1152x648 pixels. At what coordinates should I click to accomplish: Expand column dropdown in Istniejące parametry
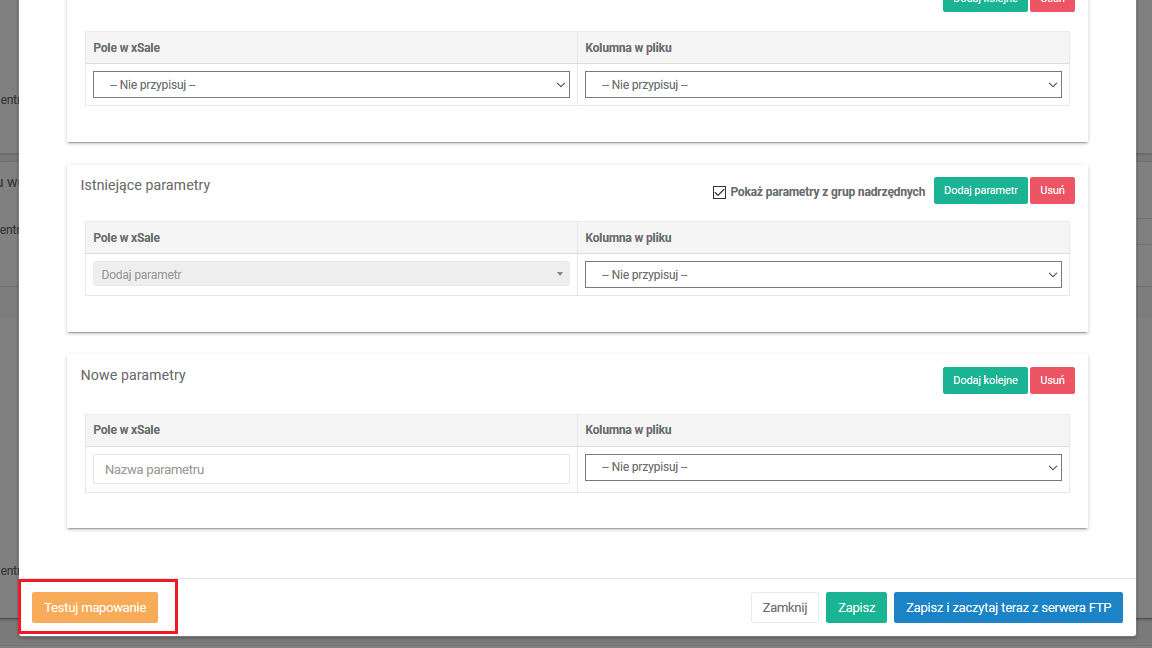click(x=823, y=274)
